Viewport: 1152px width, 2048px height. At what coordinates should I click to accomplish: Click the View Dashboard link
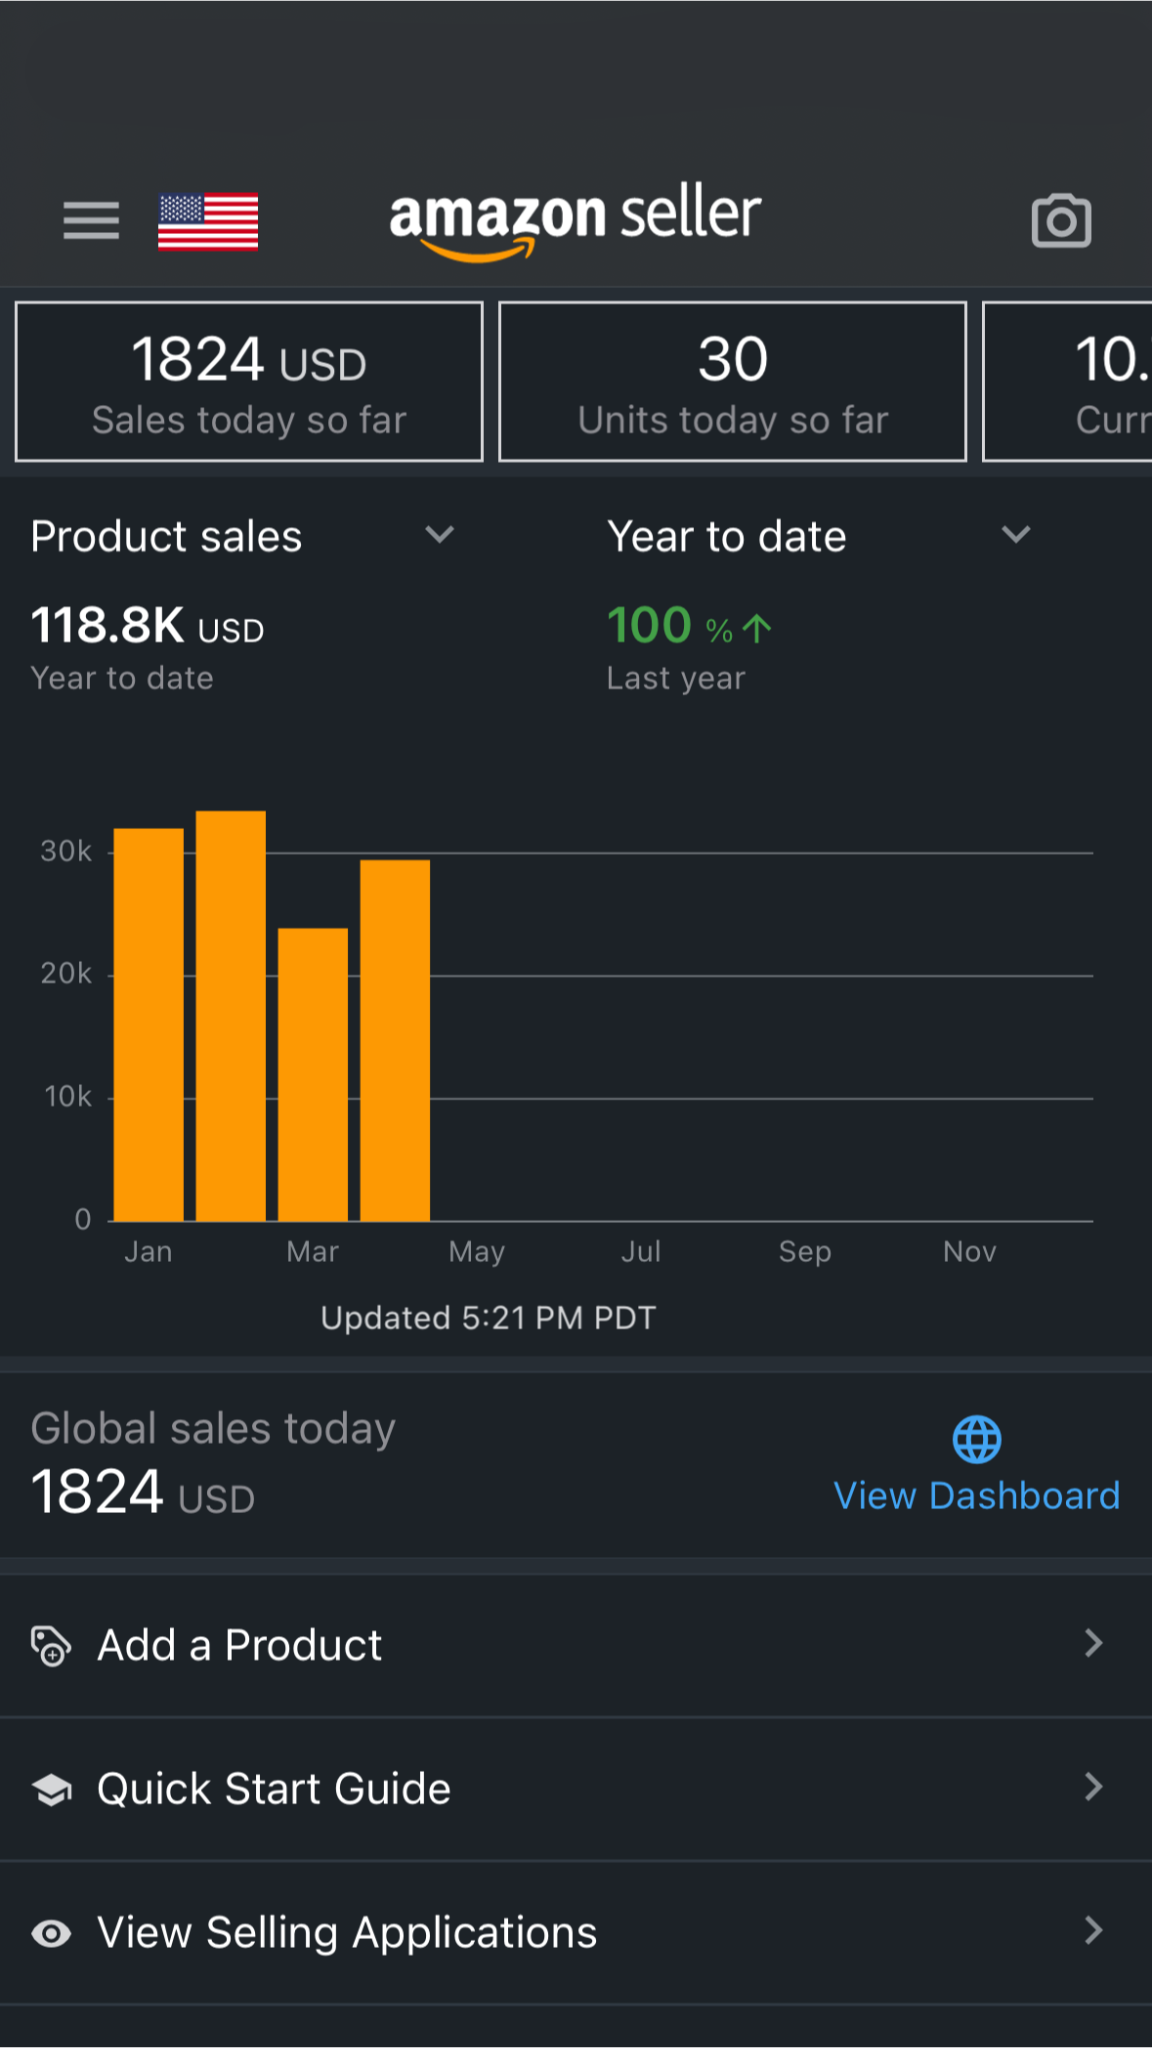pyautogui.click(x=976, y=1495)
